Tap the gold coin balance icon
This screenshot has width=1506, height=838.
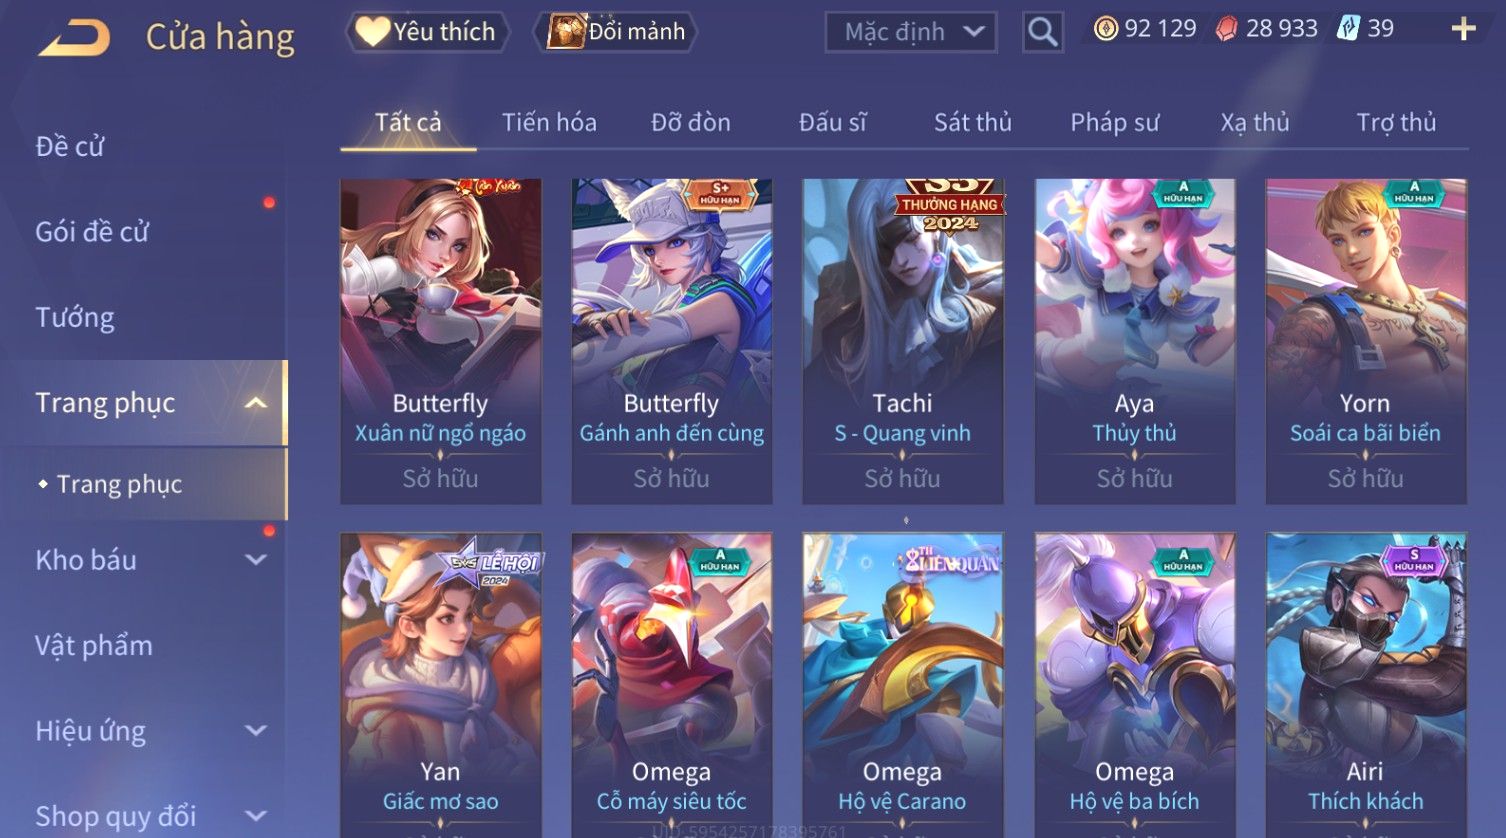tap(1105, 29)
